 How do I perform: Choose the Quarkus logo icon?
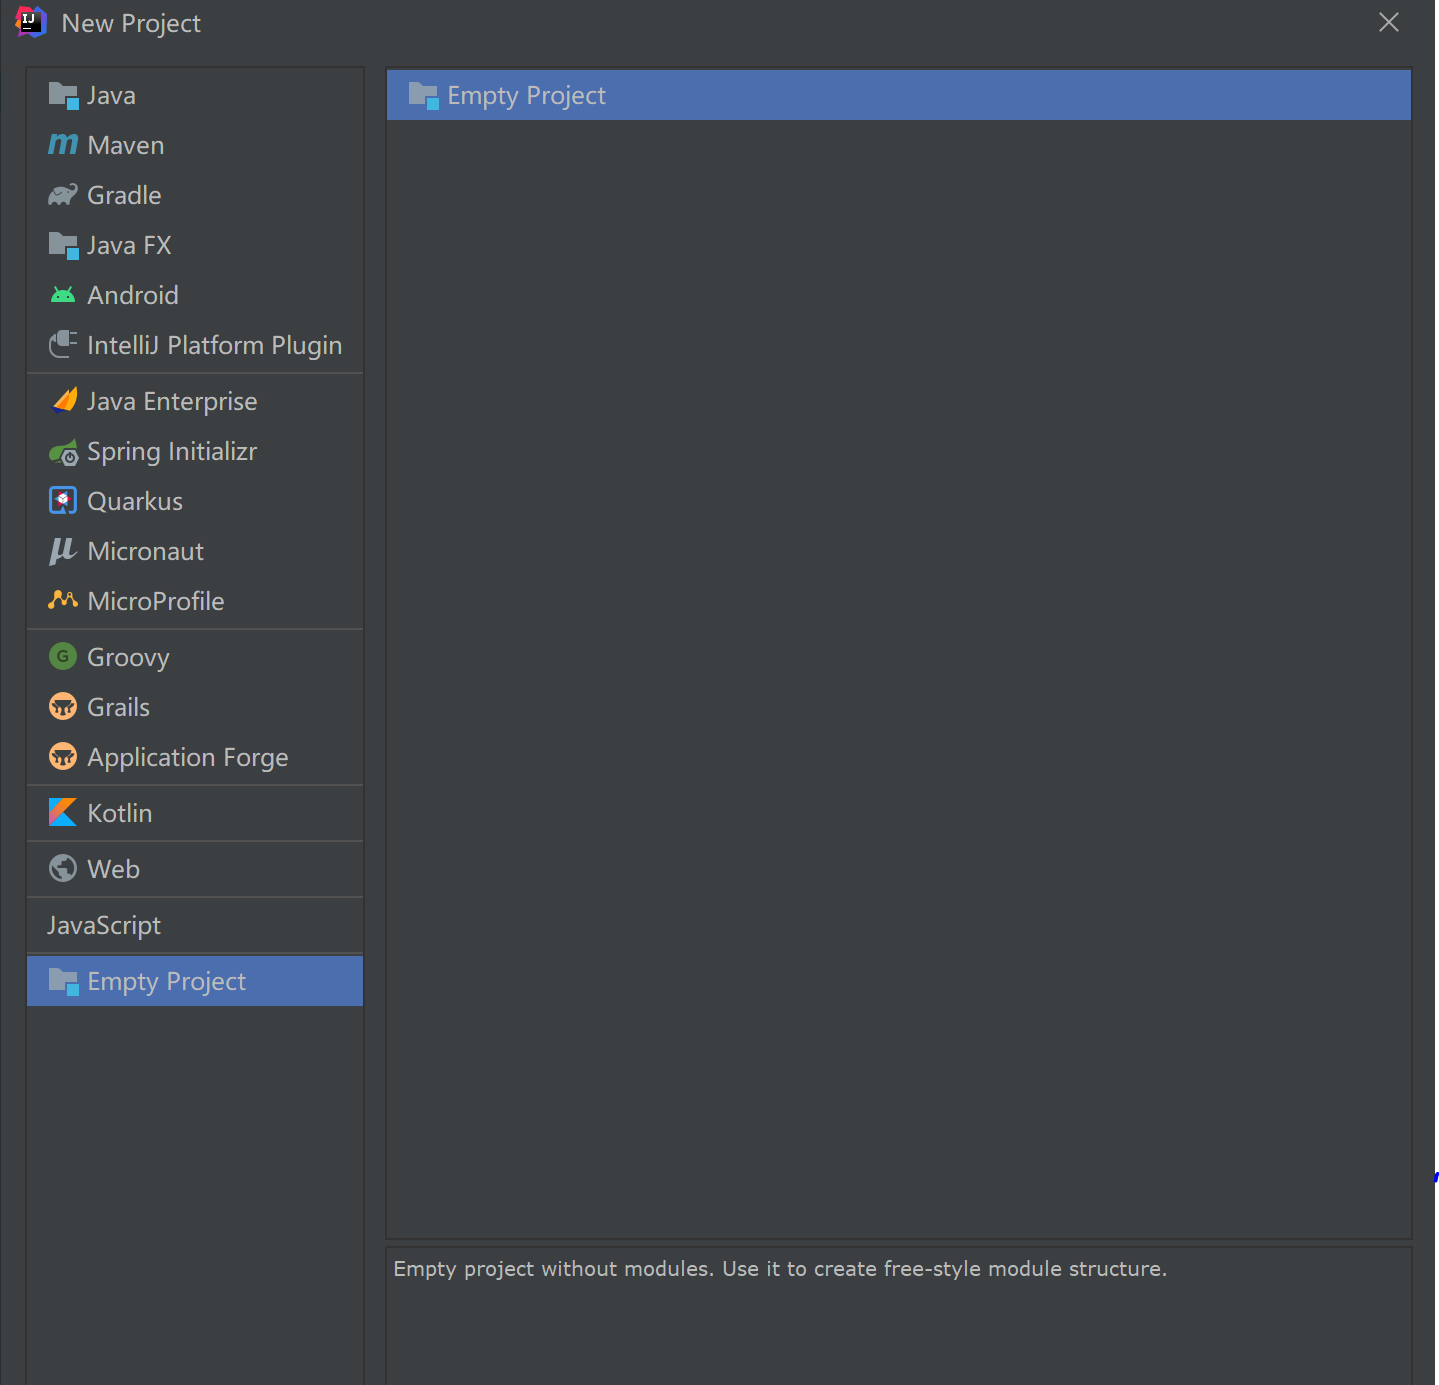click(x=63, y=501)
